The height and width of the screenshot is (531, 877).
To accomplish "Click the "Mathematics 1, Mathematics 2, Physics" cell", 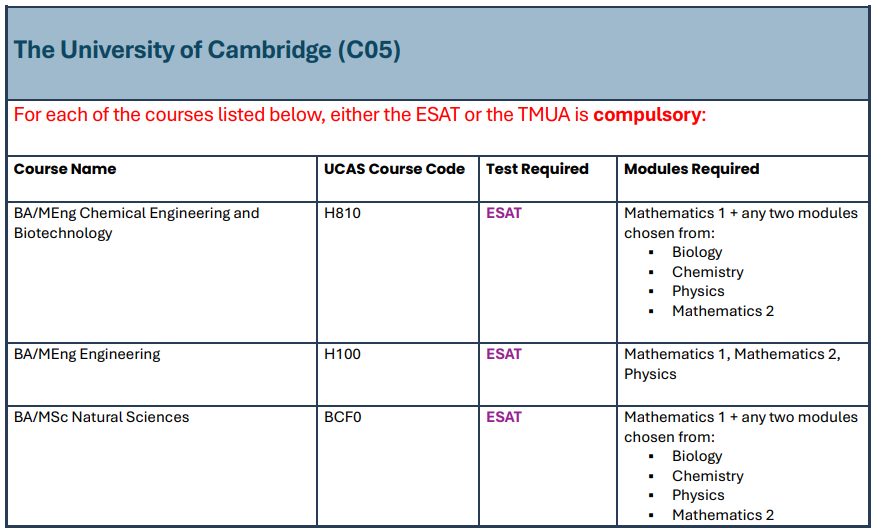I will pos(732,364).
